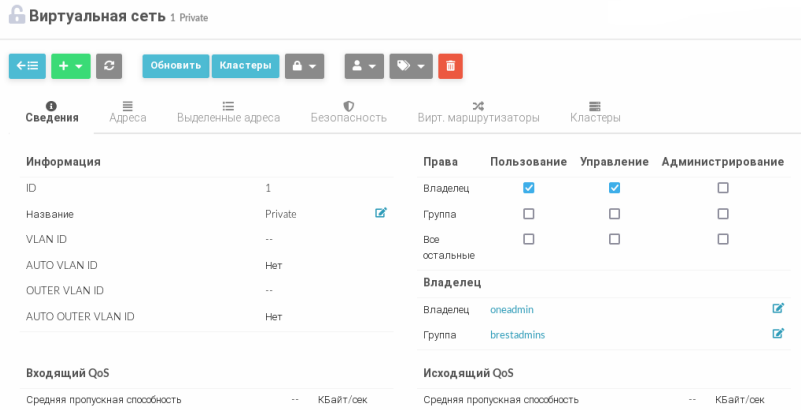Image resolution: width=802 pixels, height=410 pixels.
Task: Check Пользование for все остальные
Action: (x=529, y=239)
